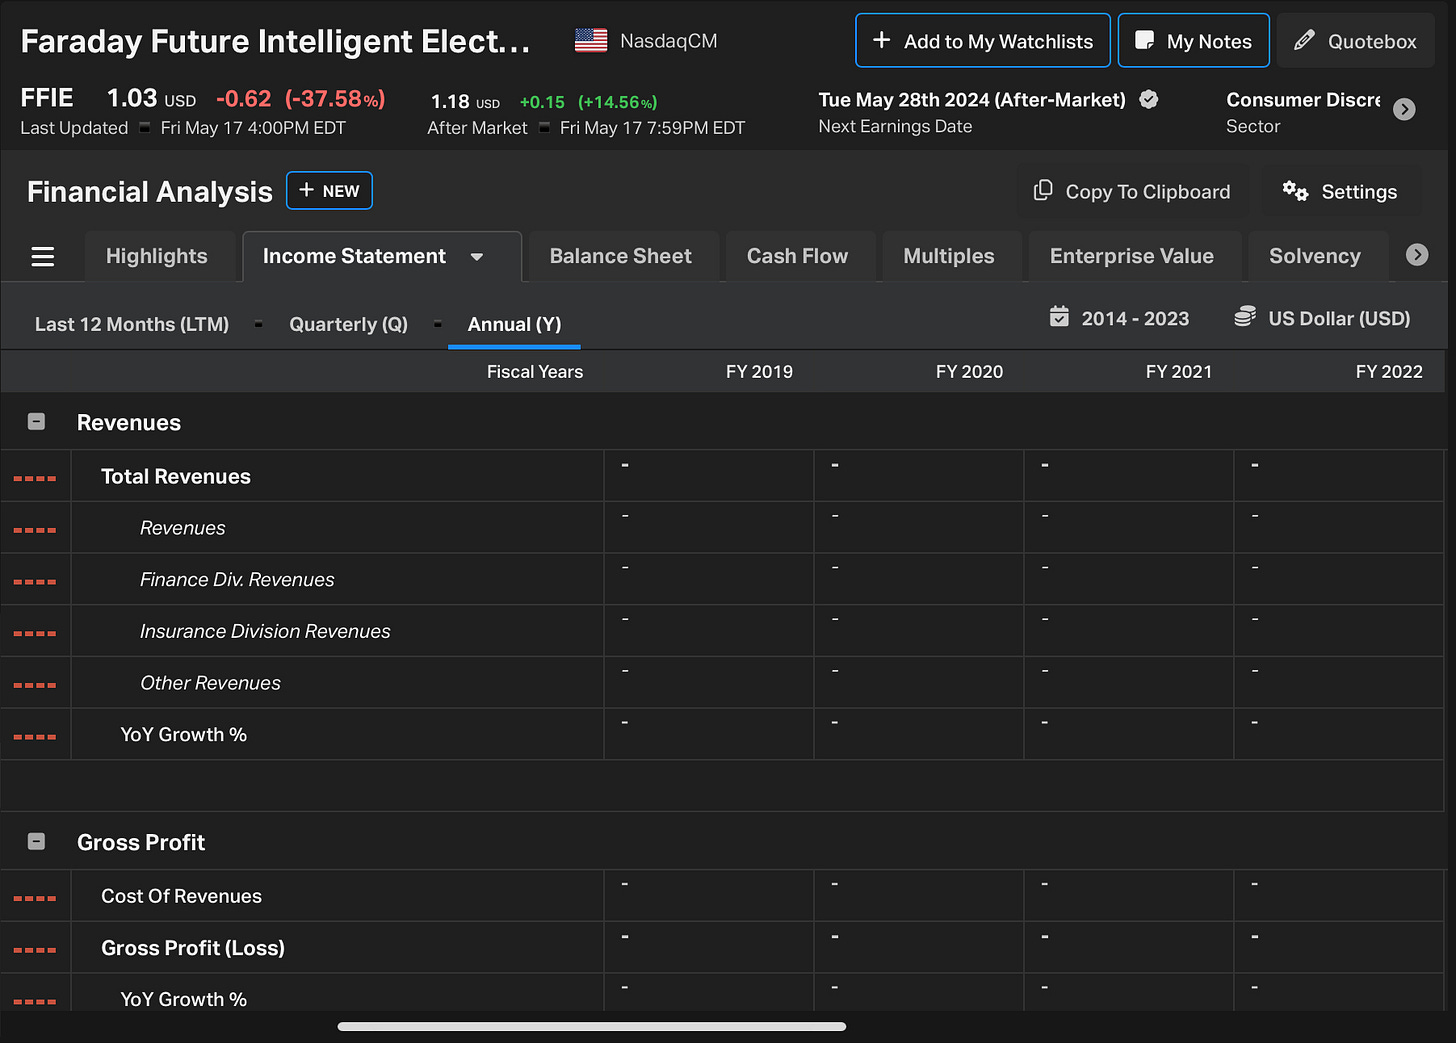The width and height of the screenshot is (1456, 1043).
Task: Click the Insurance Division Revenues row label
Action: 265,632
